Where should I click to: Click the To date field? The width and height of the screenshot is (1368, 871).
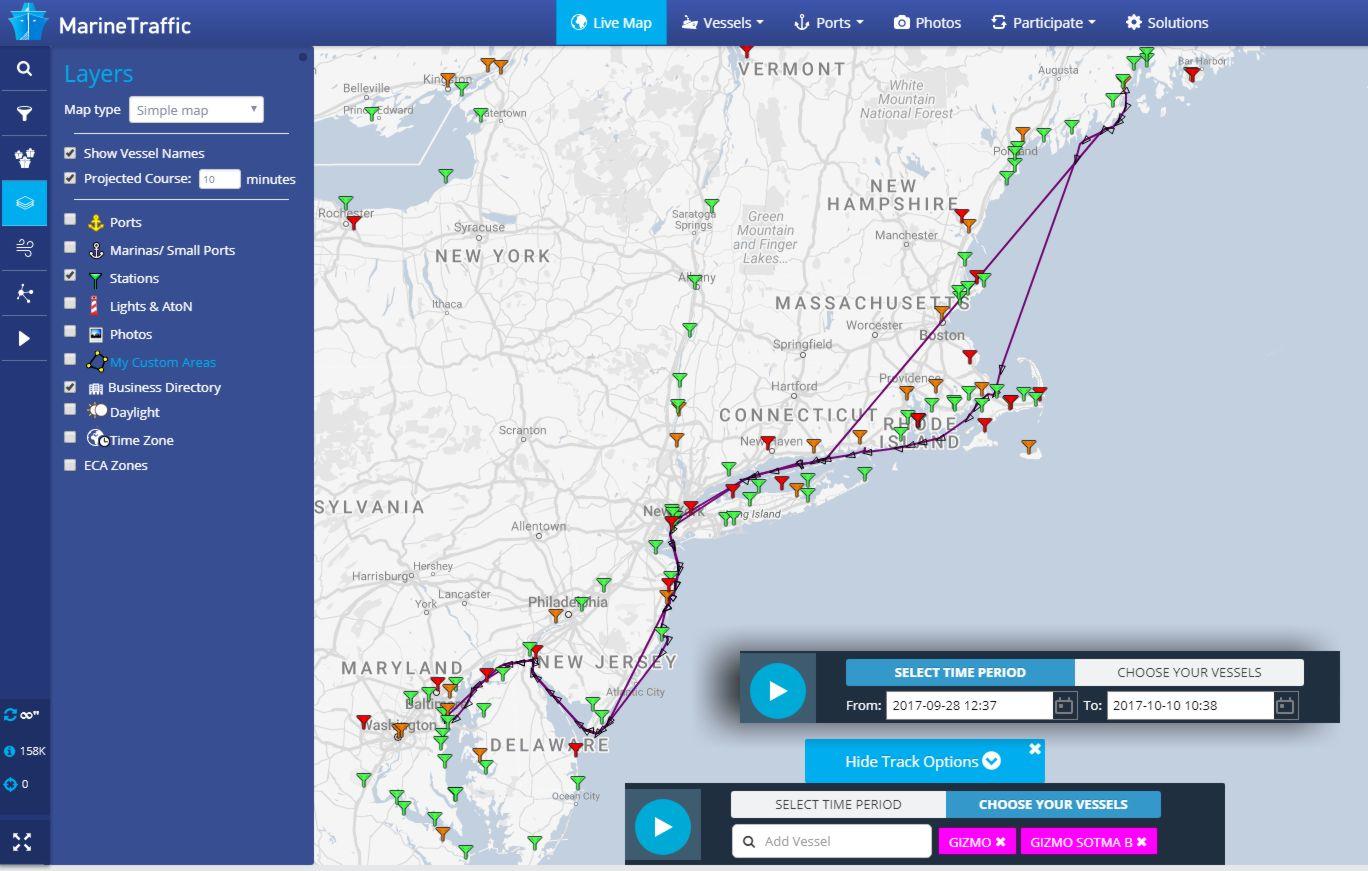[1190, 705]
